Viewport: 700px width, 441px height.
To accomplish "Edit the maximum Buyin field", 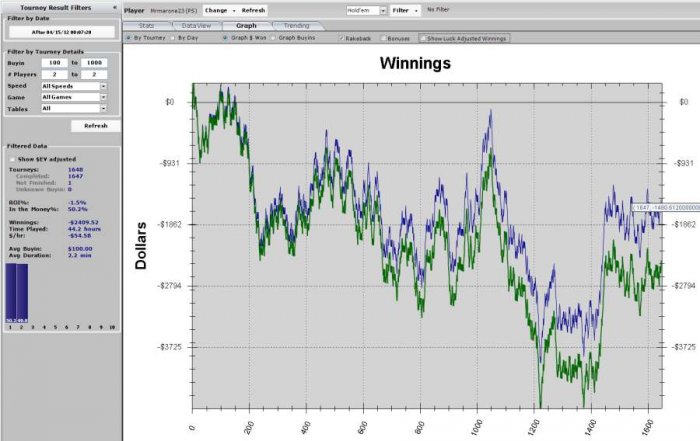I will (x=94, y=63).
